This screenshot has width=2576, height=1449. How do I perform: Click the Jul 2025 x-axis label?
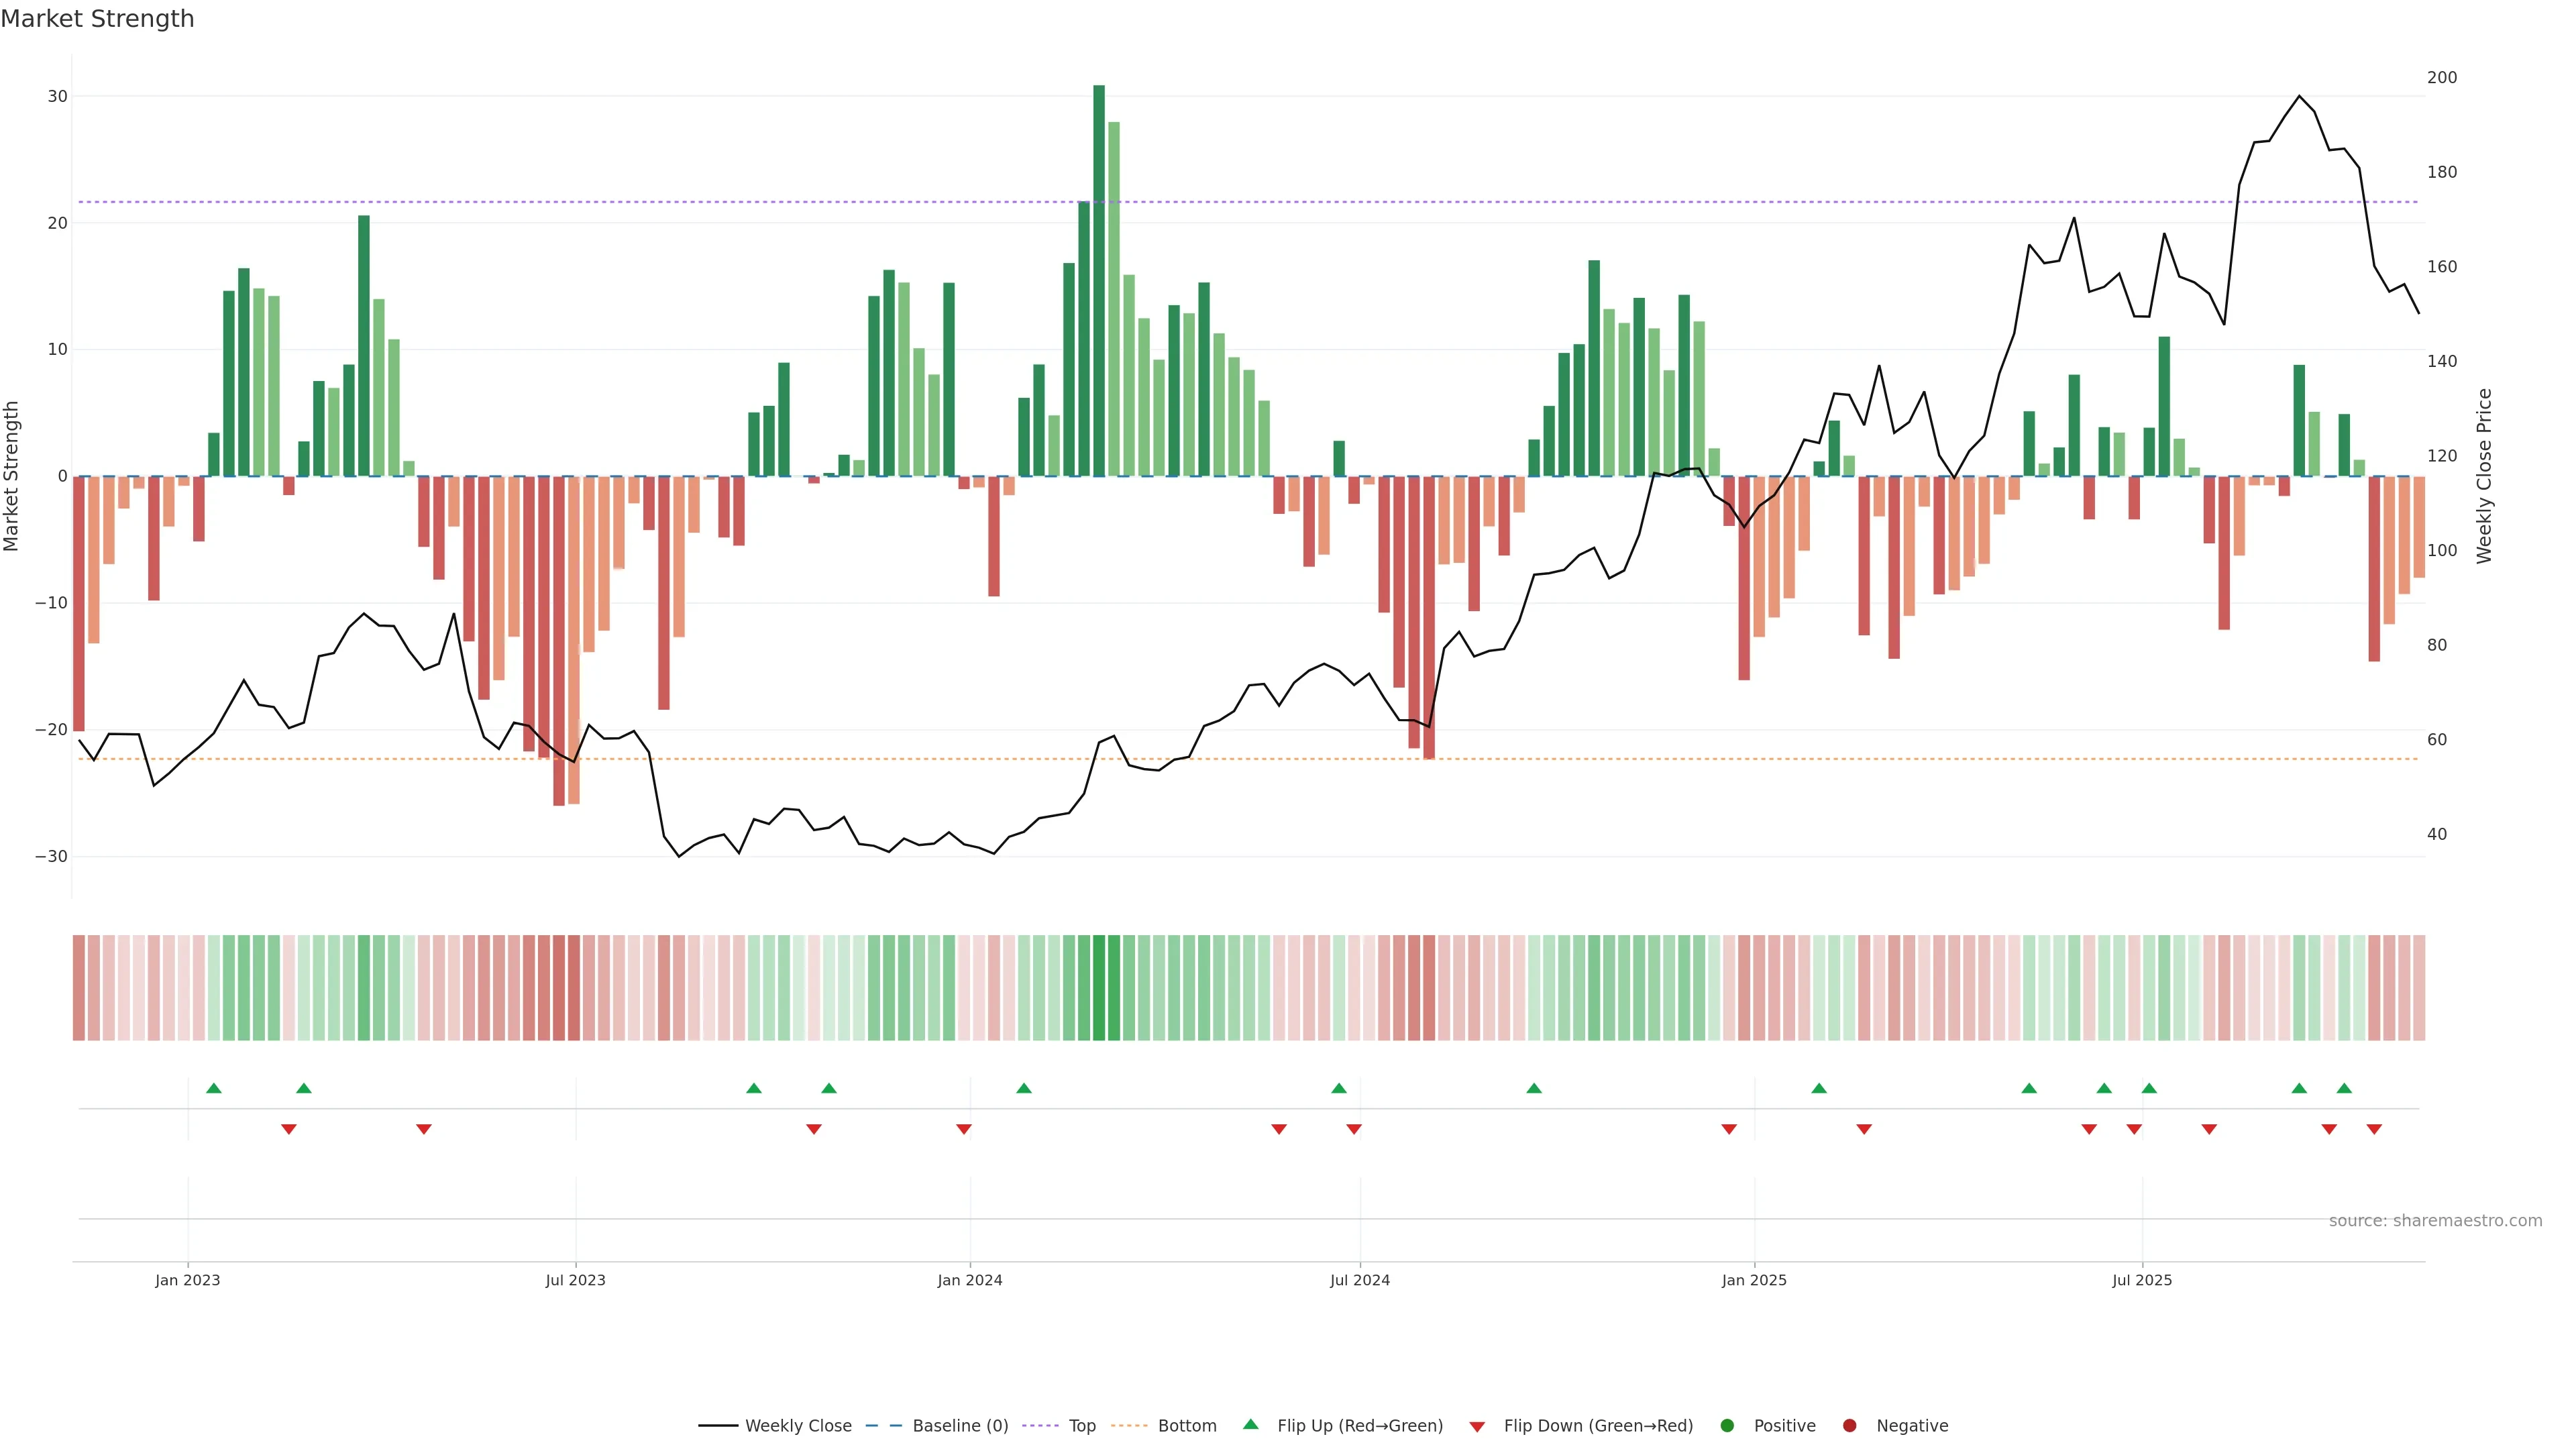click(x=2142, y=1280)
